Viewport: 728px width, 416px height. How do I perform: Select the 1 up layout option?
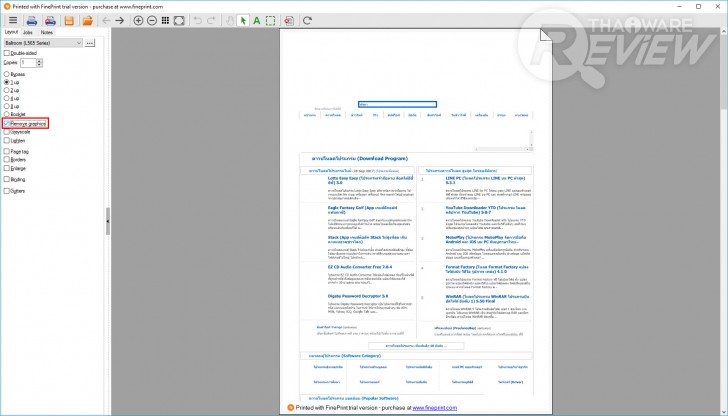(x=6, y=82)
